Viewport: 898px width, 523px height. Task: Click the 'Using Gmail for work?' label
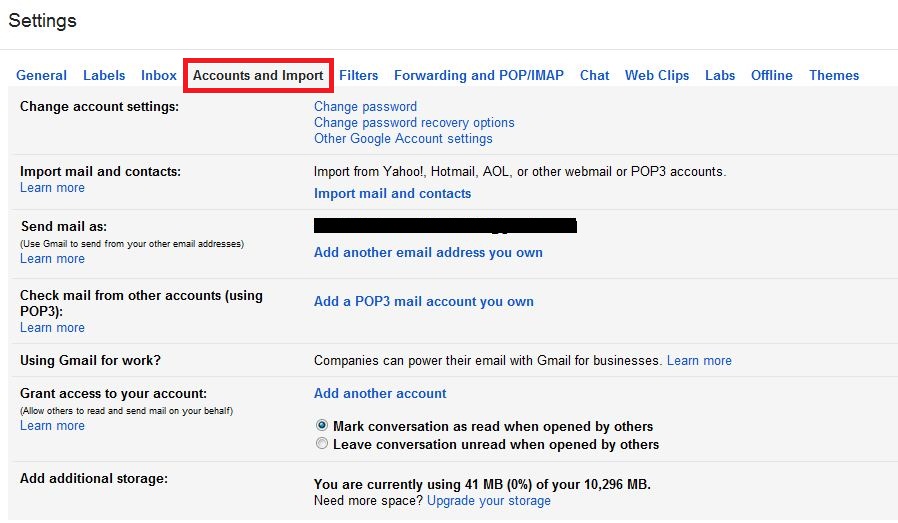pyautogui.click(x=90, y=361)
